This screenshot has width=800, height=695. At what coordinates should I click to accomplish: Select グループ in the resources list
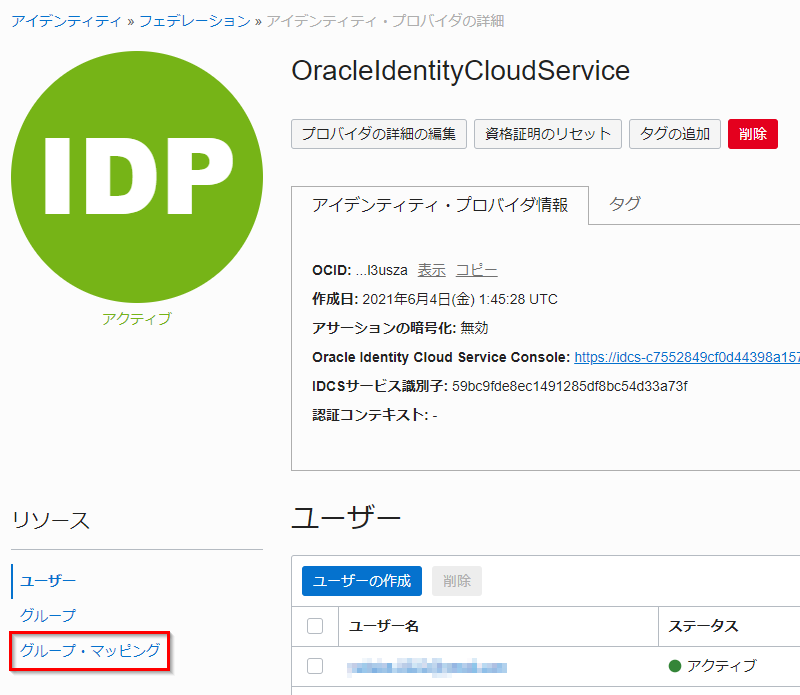[48, 615]
